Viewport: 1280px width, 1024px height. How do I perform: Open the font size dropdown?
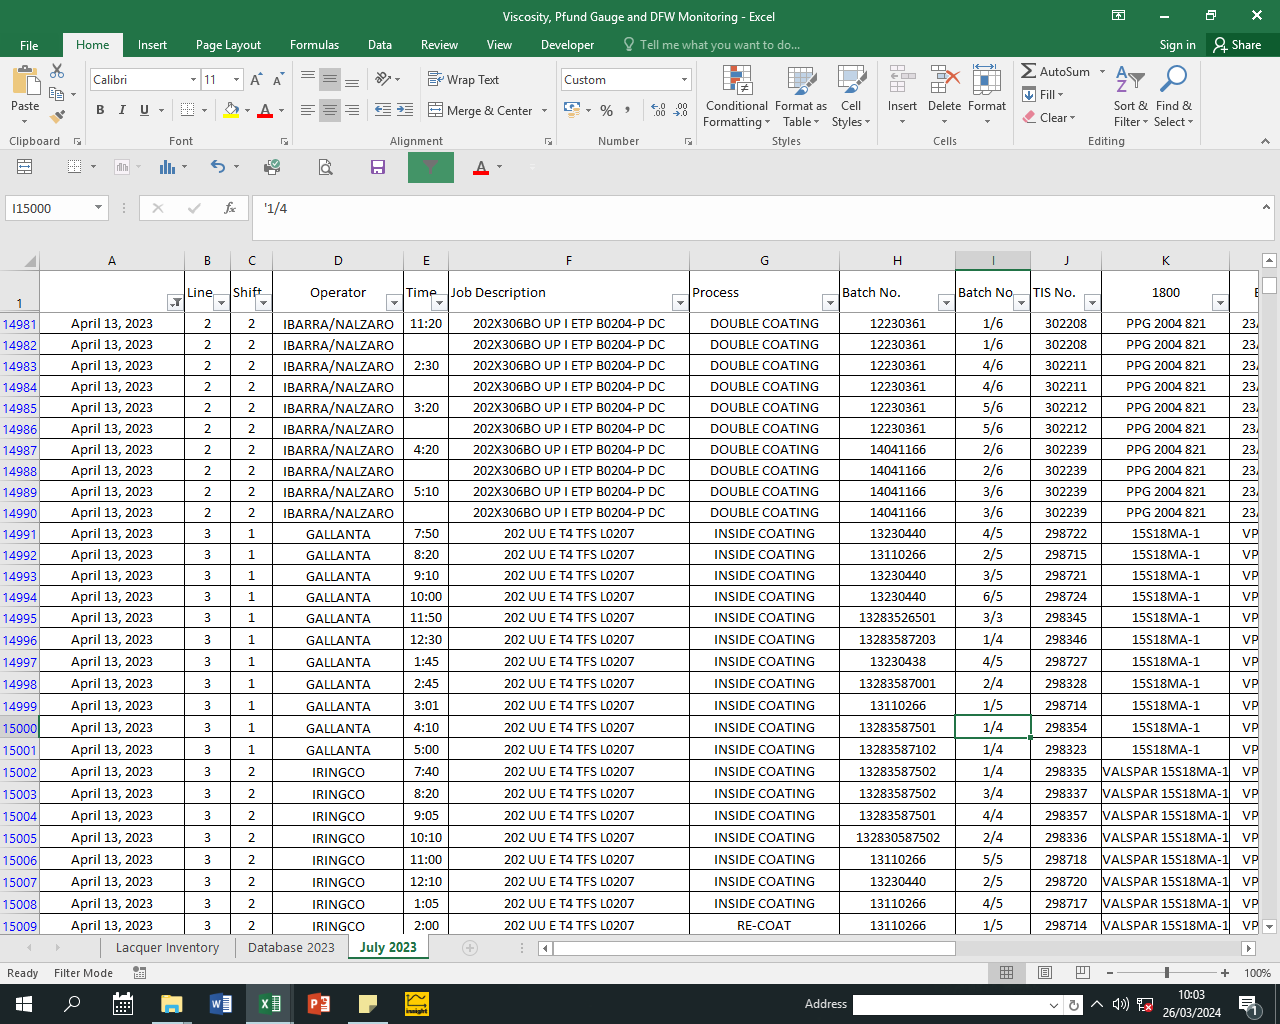[x=236, y=79]
